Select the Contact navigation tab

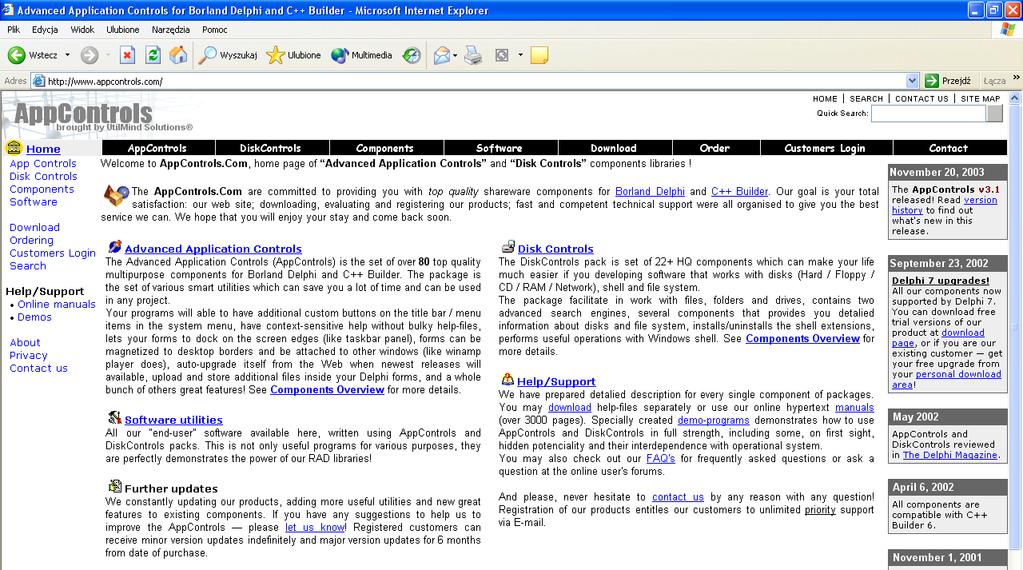click(949, 148)
